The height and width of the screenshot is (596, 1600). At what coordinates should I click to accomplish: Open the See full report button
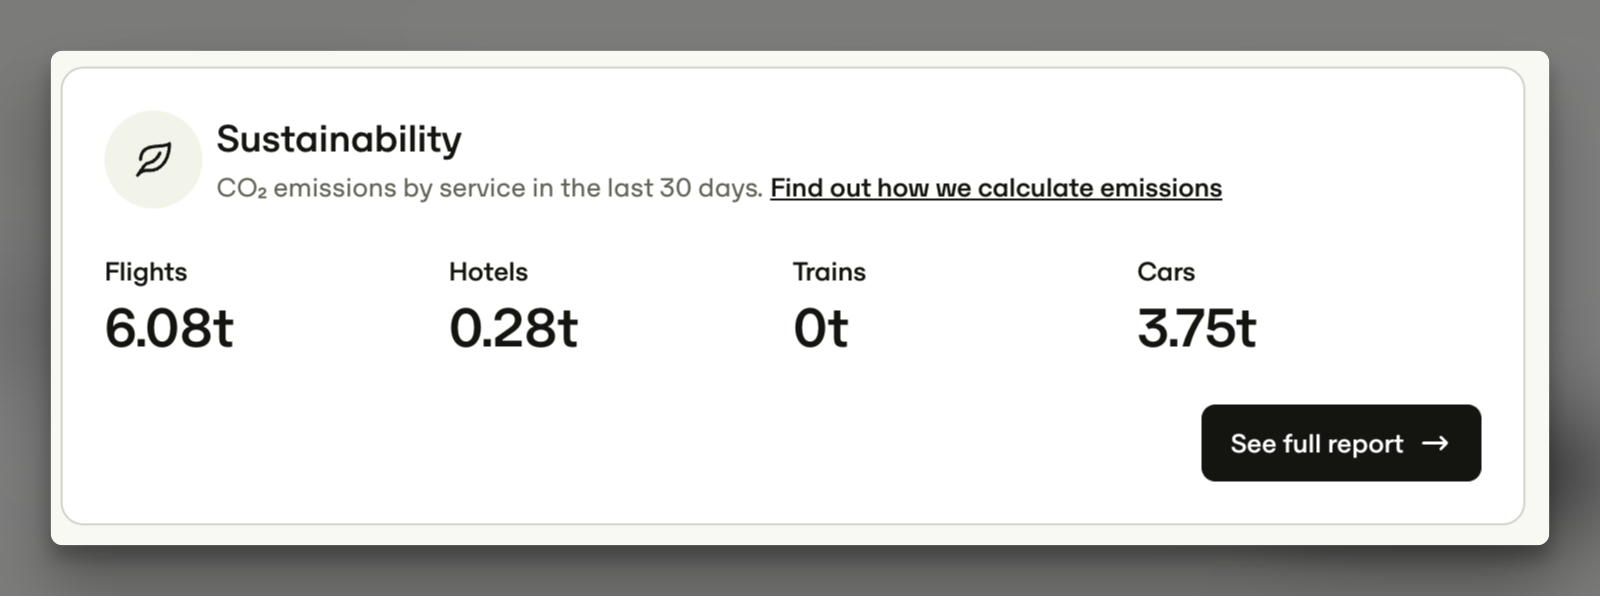click(1341, 443)
